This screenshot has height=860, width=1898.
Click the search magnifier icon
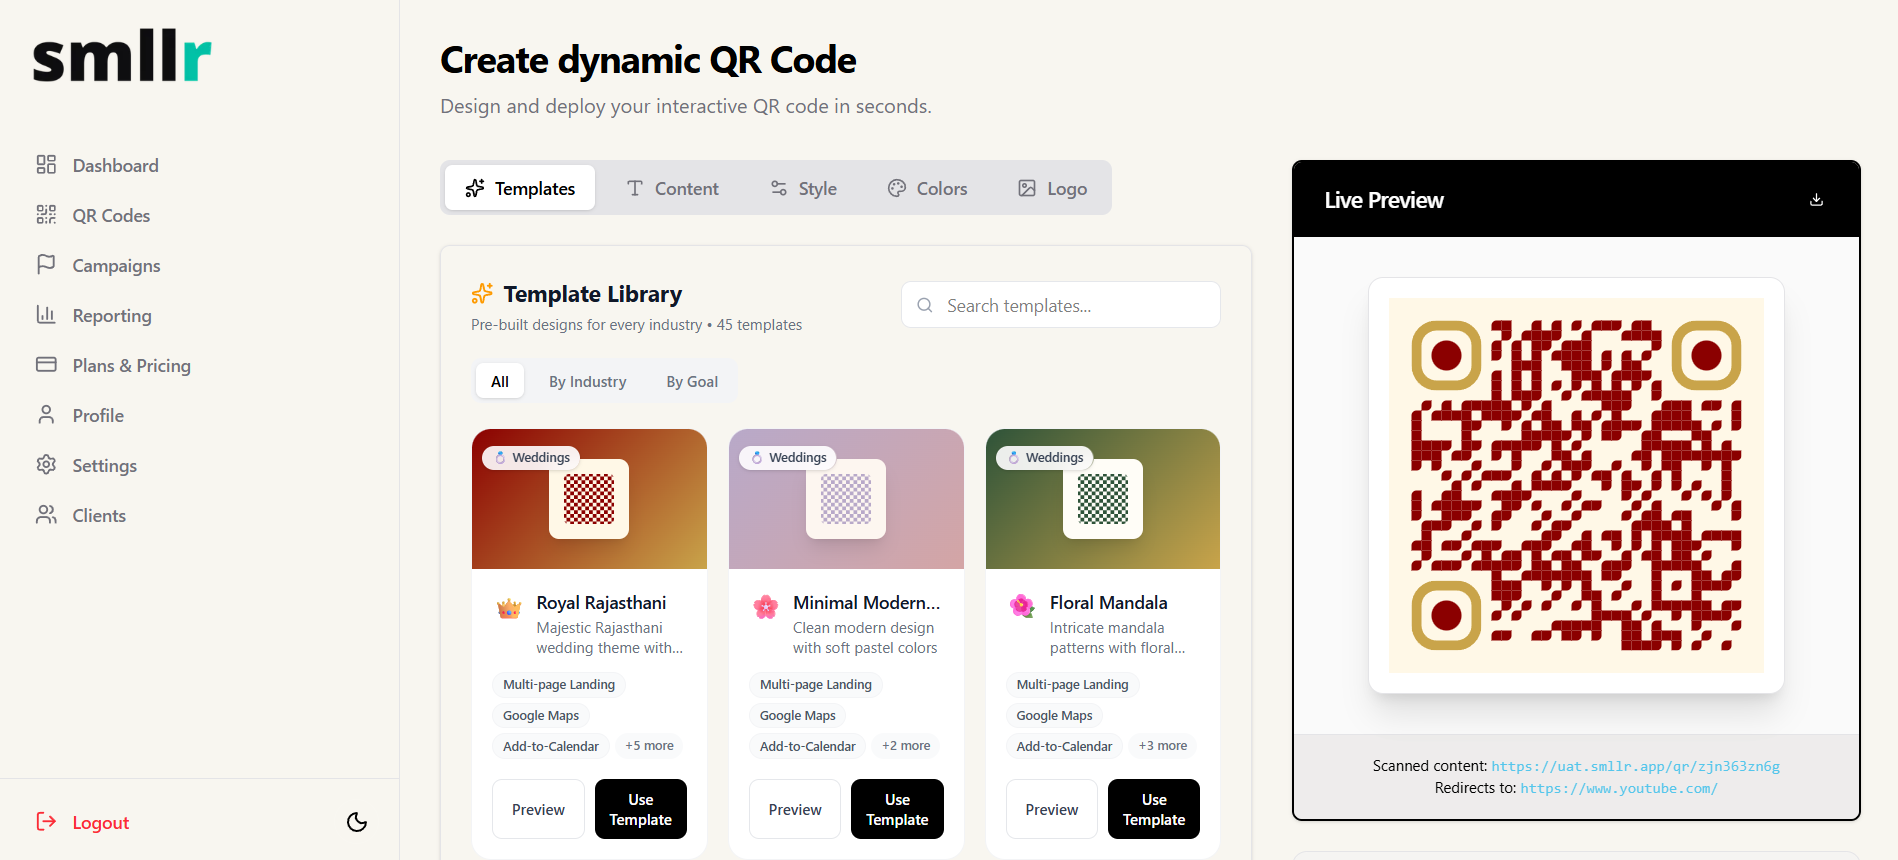click(925, 305)
